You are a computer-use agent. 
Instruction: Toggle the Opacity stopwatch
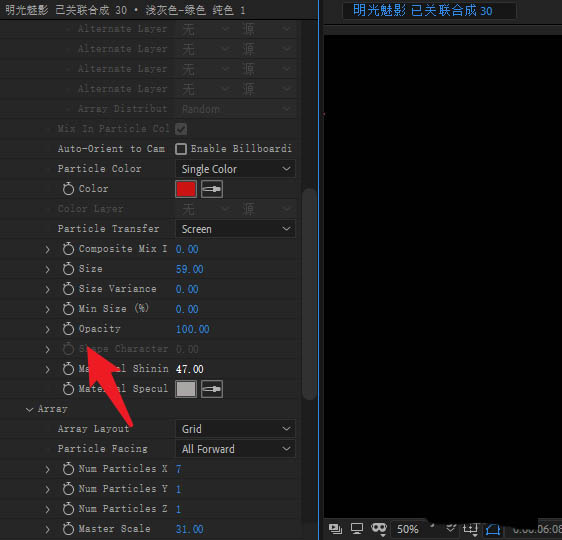[68, 329]
